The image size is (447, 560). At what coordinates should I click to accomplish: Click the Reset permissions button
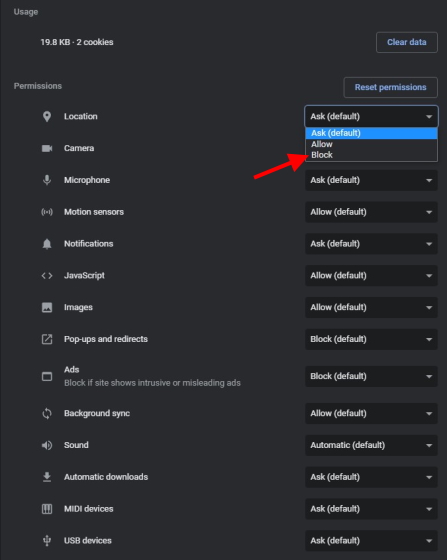(x=391, y=88)
